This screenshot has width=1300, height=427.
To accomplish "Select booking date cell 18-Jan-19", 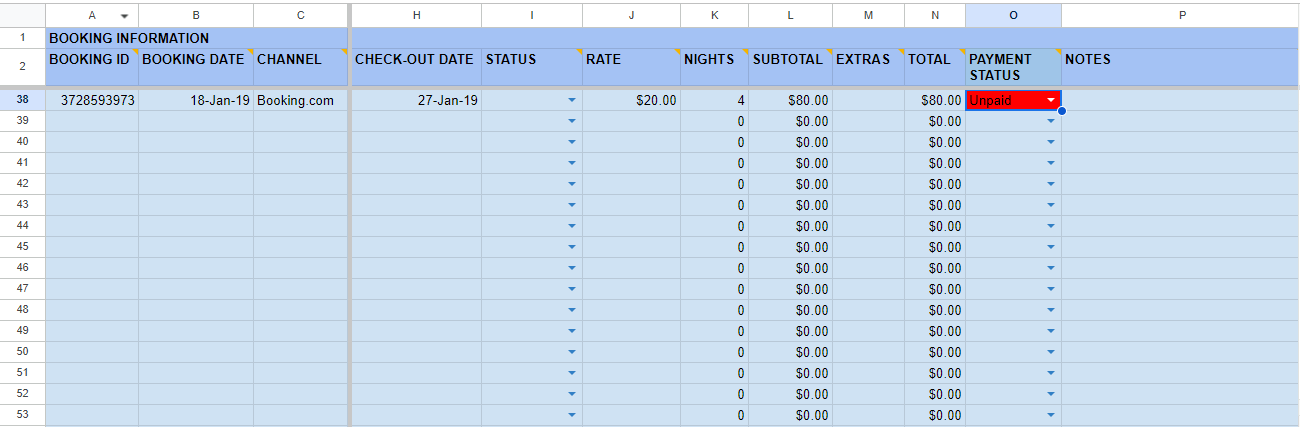I will tap(196, 100).
